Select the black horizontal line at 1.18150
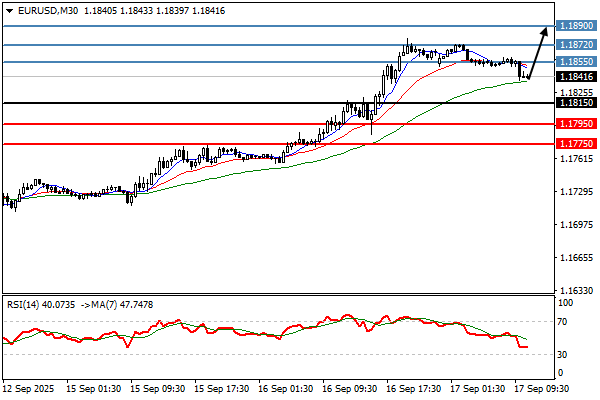The image size is (600, 400). pos(279,103)
